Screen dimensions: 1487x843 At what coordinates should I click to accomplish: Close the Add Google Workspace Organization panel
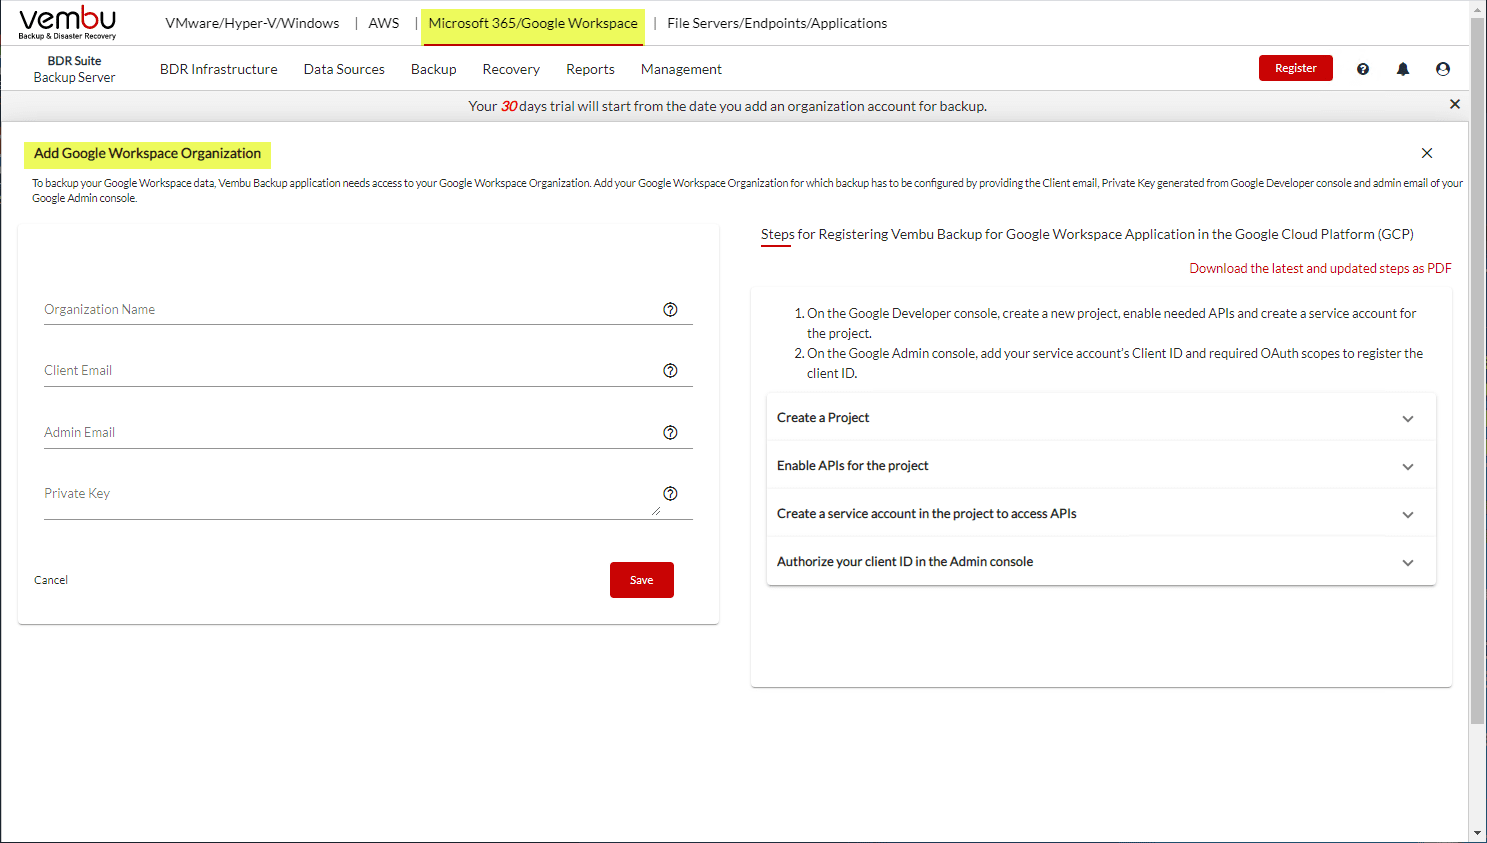coord(1426,153)
